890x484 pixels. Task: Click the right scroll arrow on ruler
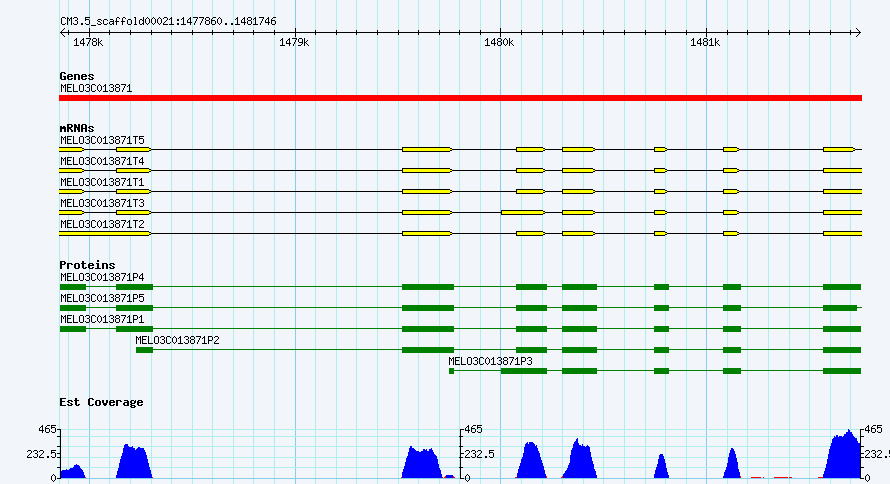pyautogui.click(x=858, y=33)
